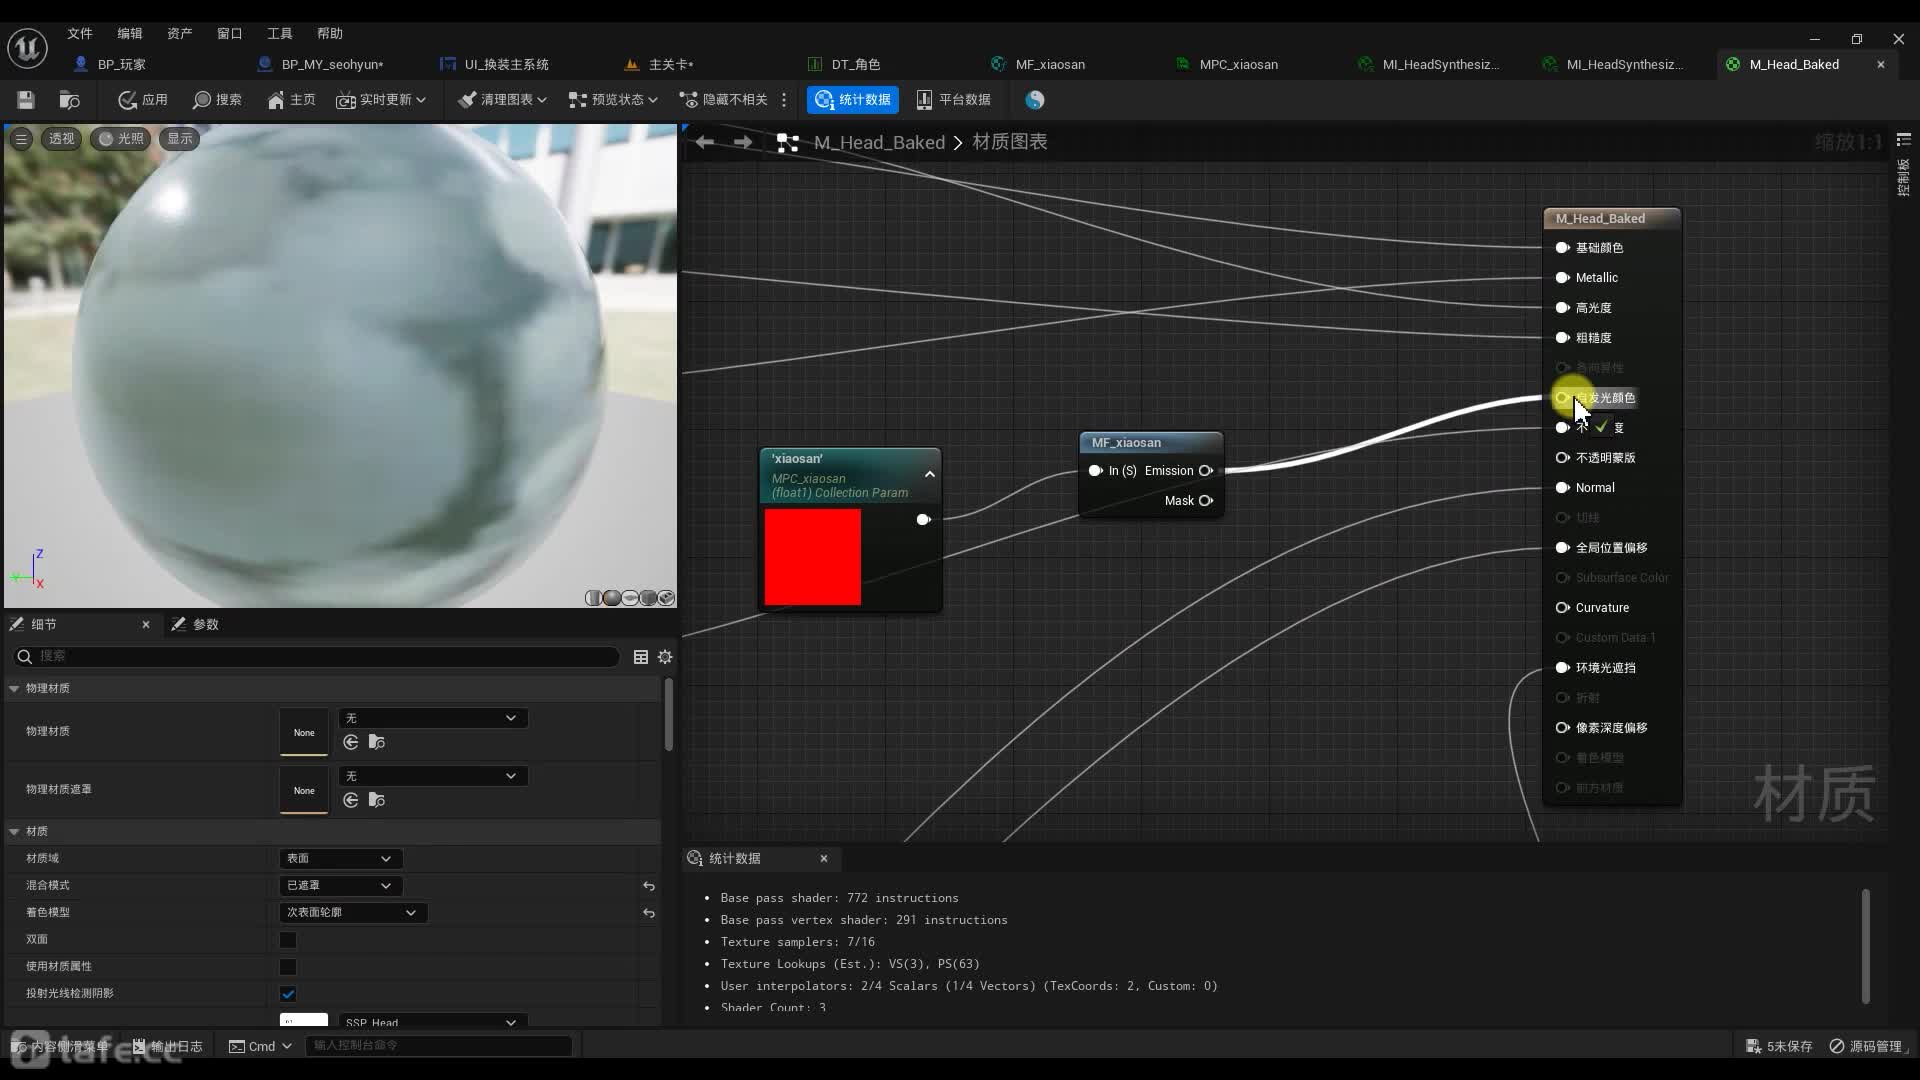Screen dimensions: 1920x1080
Task: Click the In (S) input pin of MF_xiaosan
Action: click(1095, 471)
